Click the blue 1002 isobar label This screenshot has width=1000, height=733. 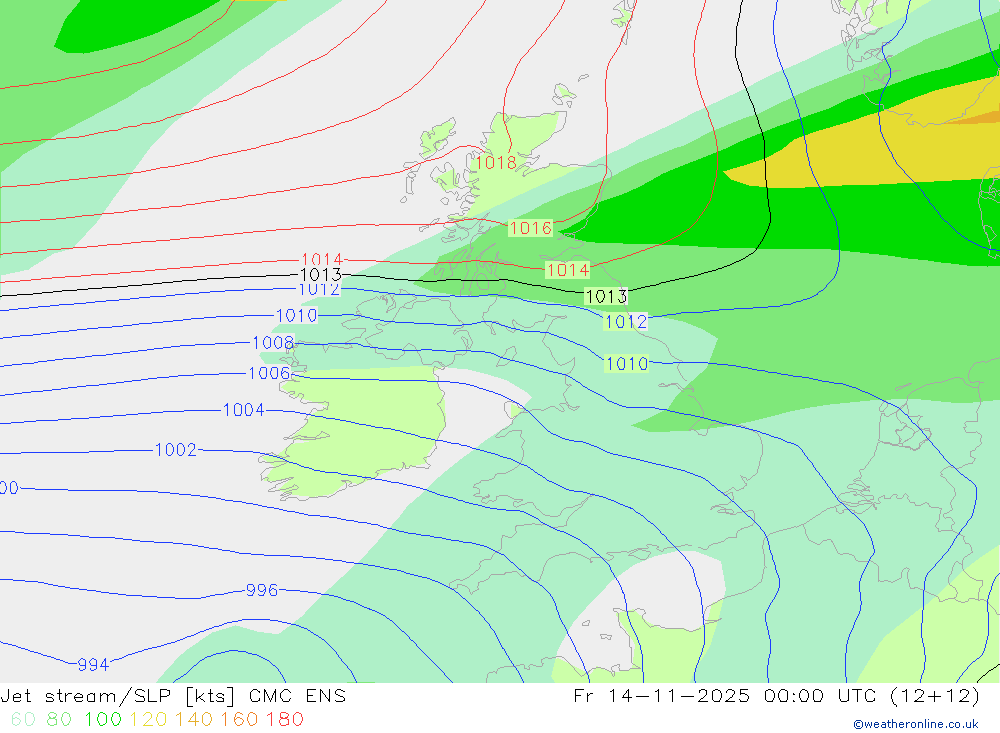[176, 450]
